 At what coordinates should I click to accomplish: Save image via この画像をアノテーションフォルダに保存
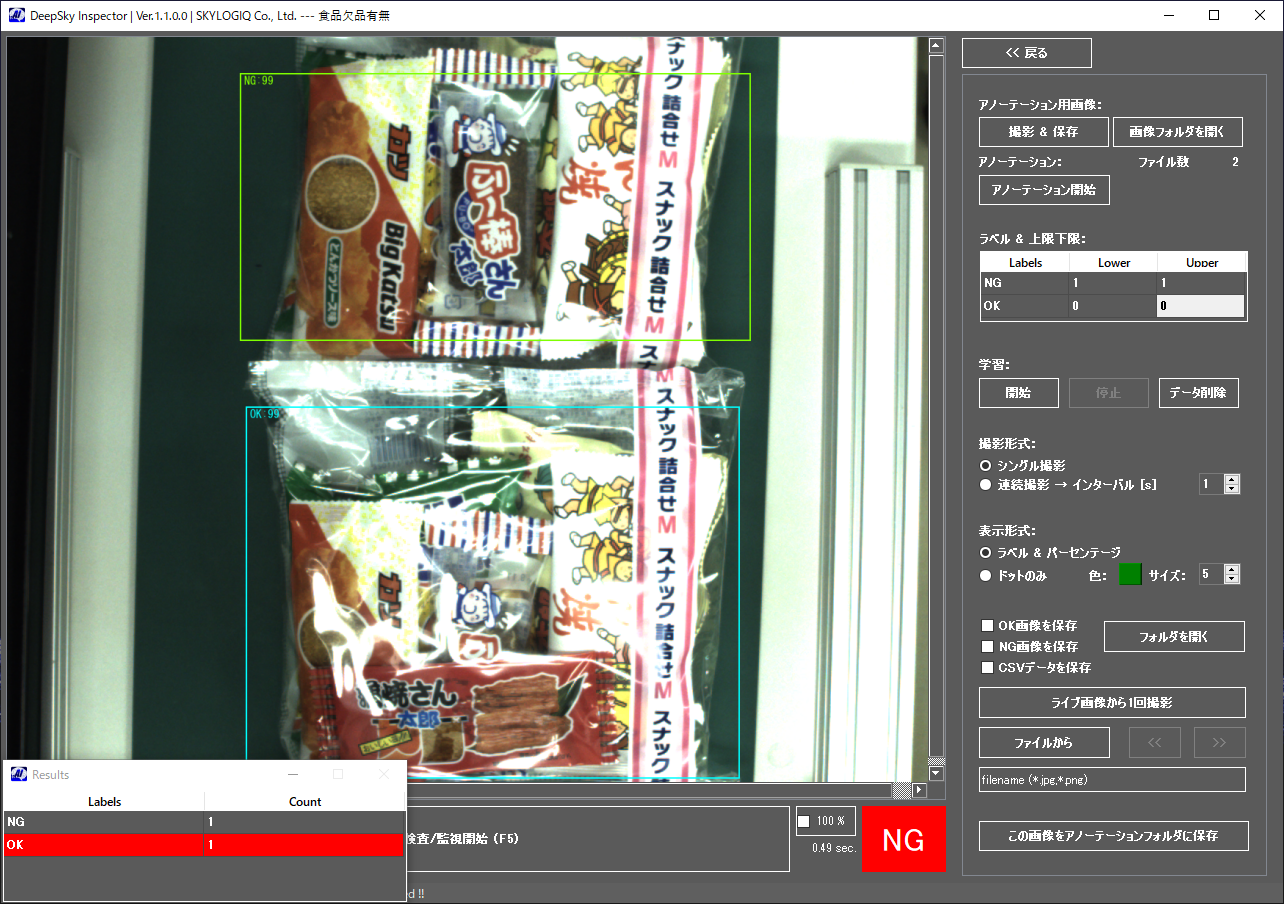[1114, 836]
